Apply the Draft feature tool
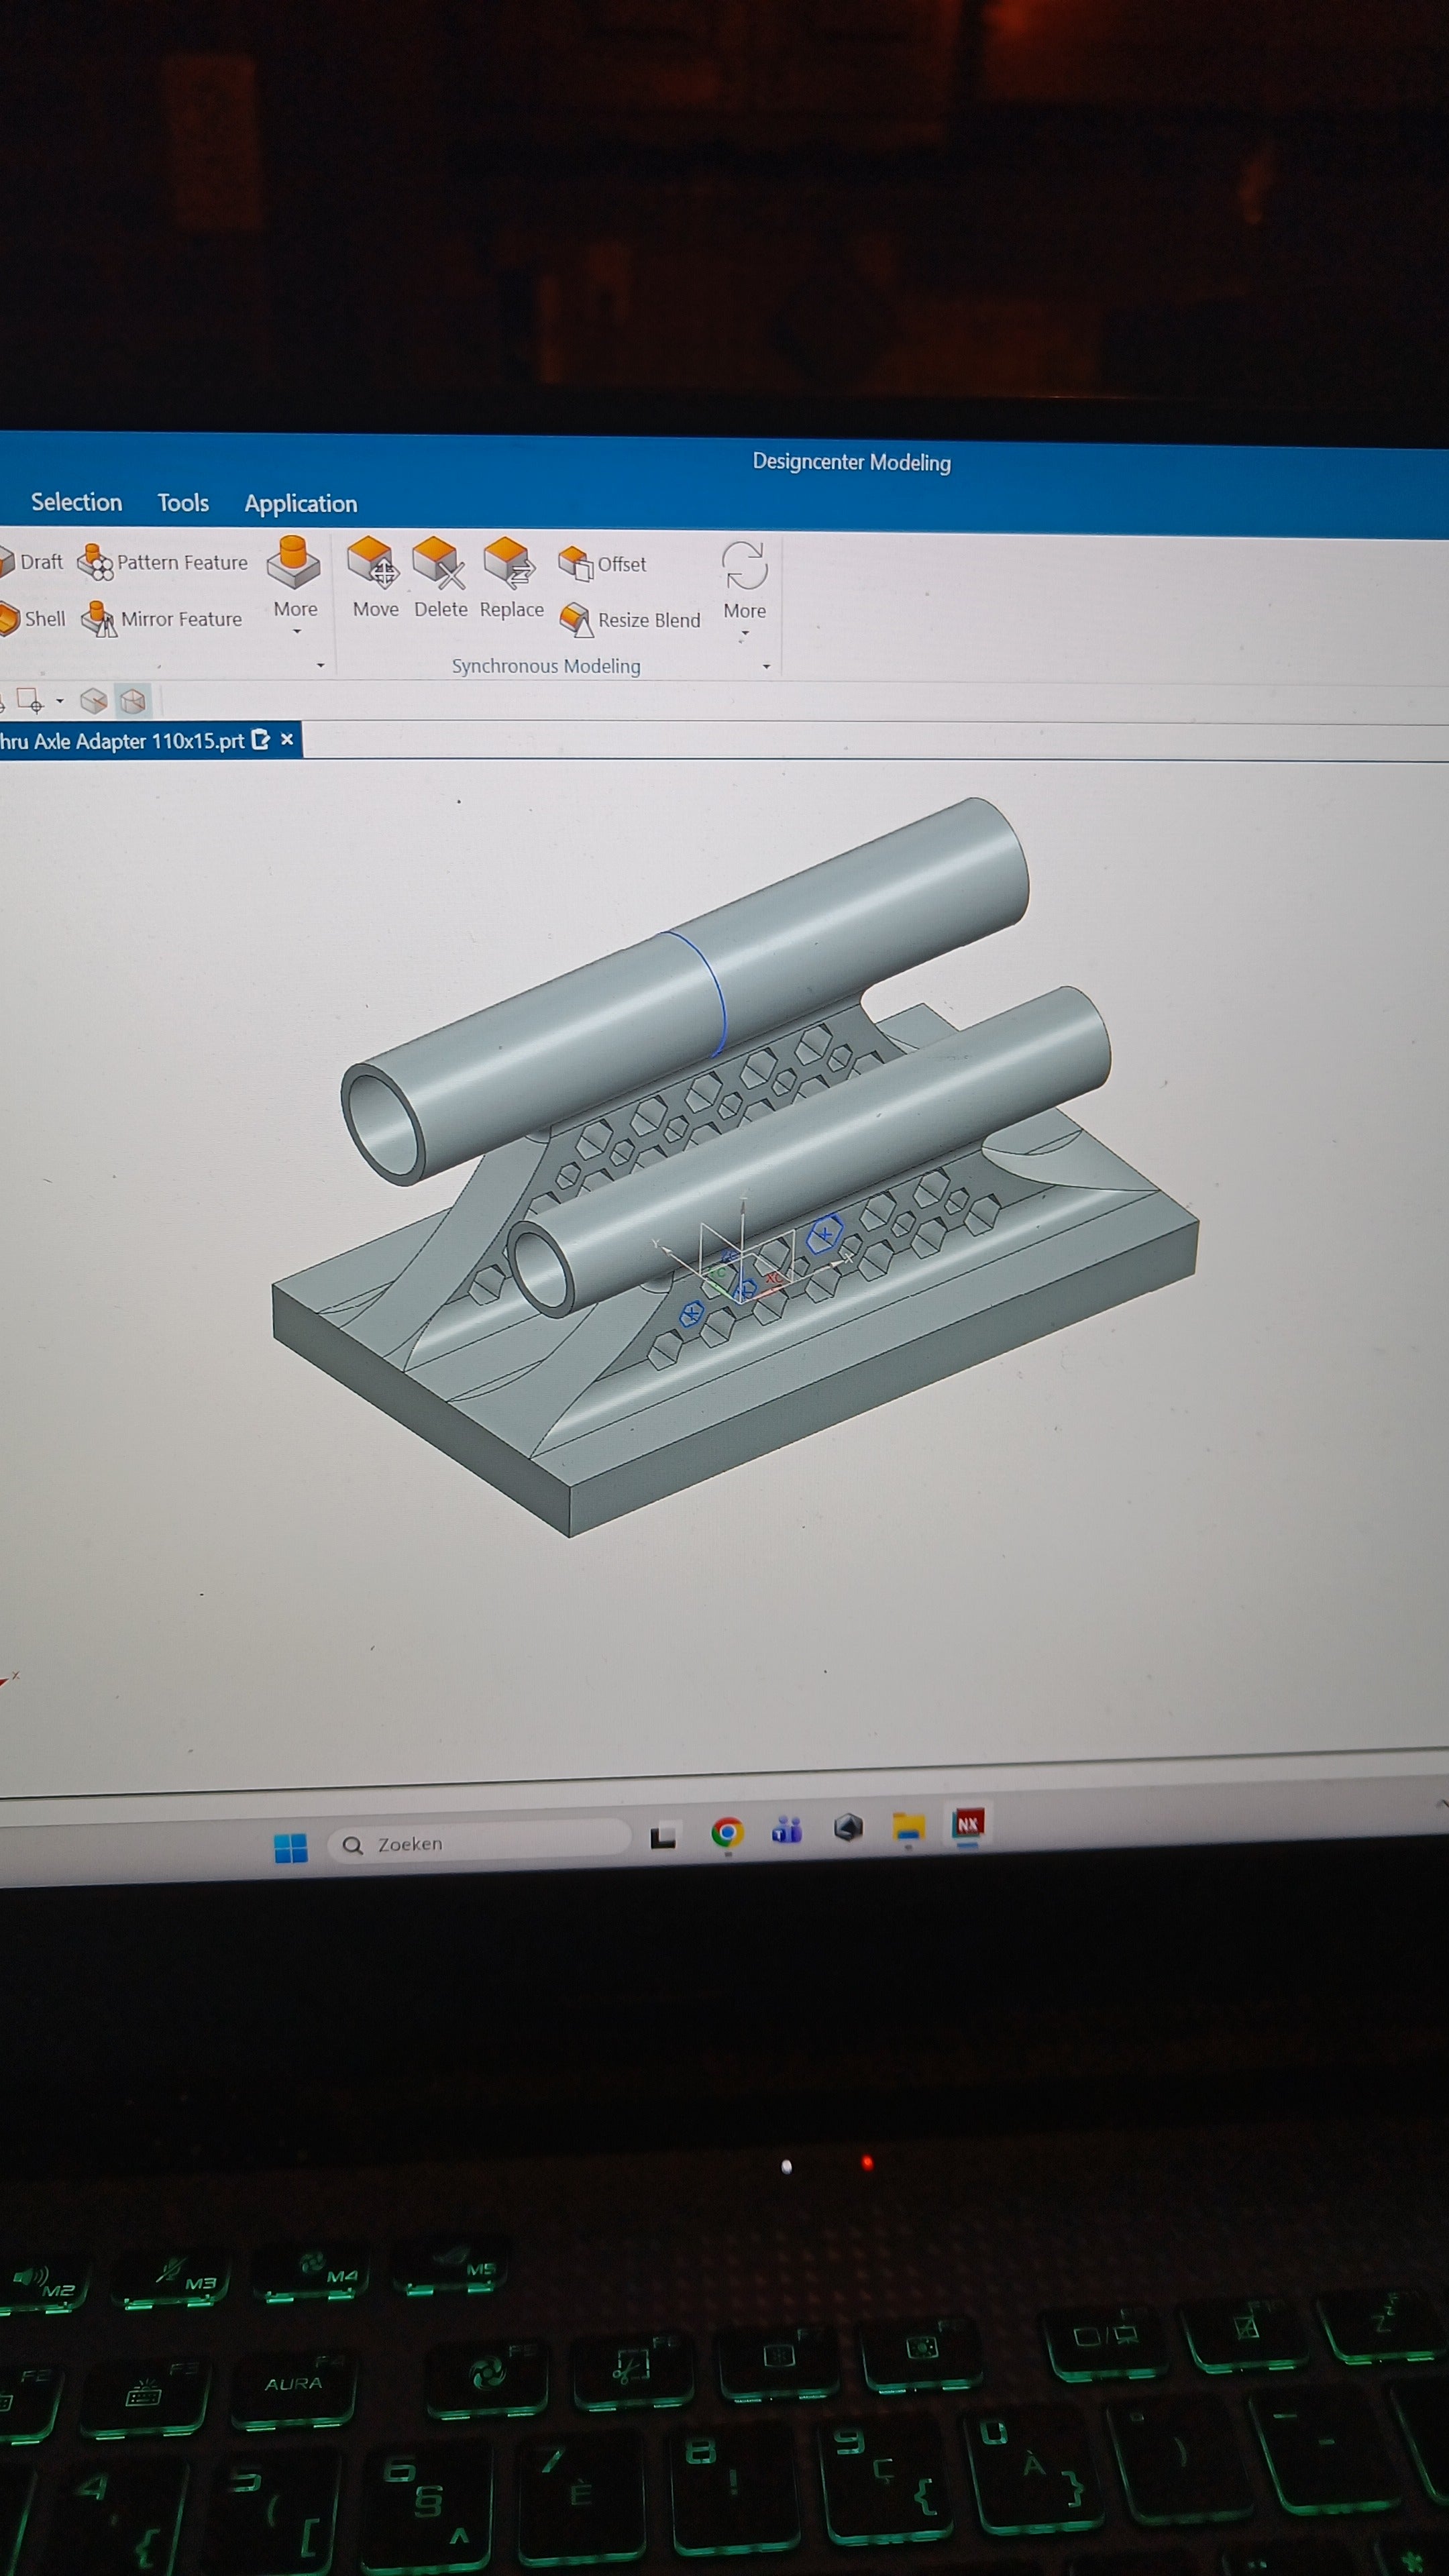The height and width of the screenshot is (2576, 1449). coord(31,562)
